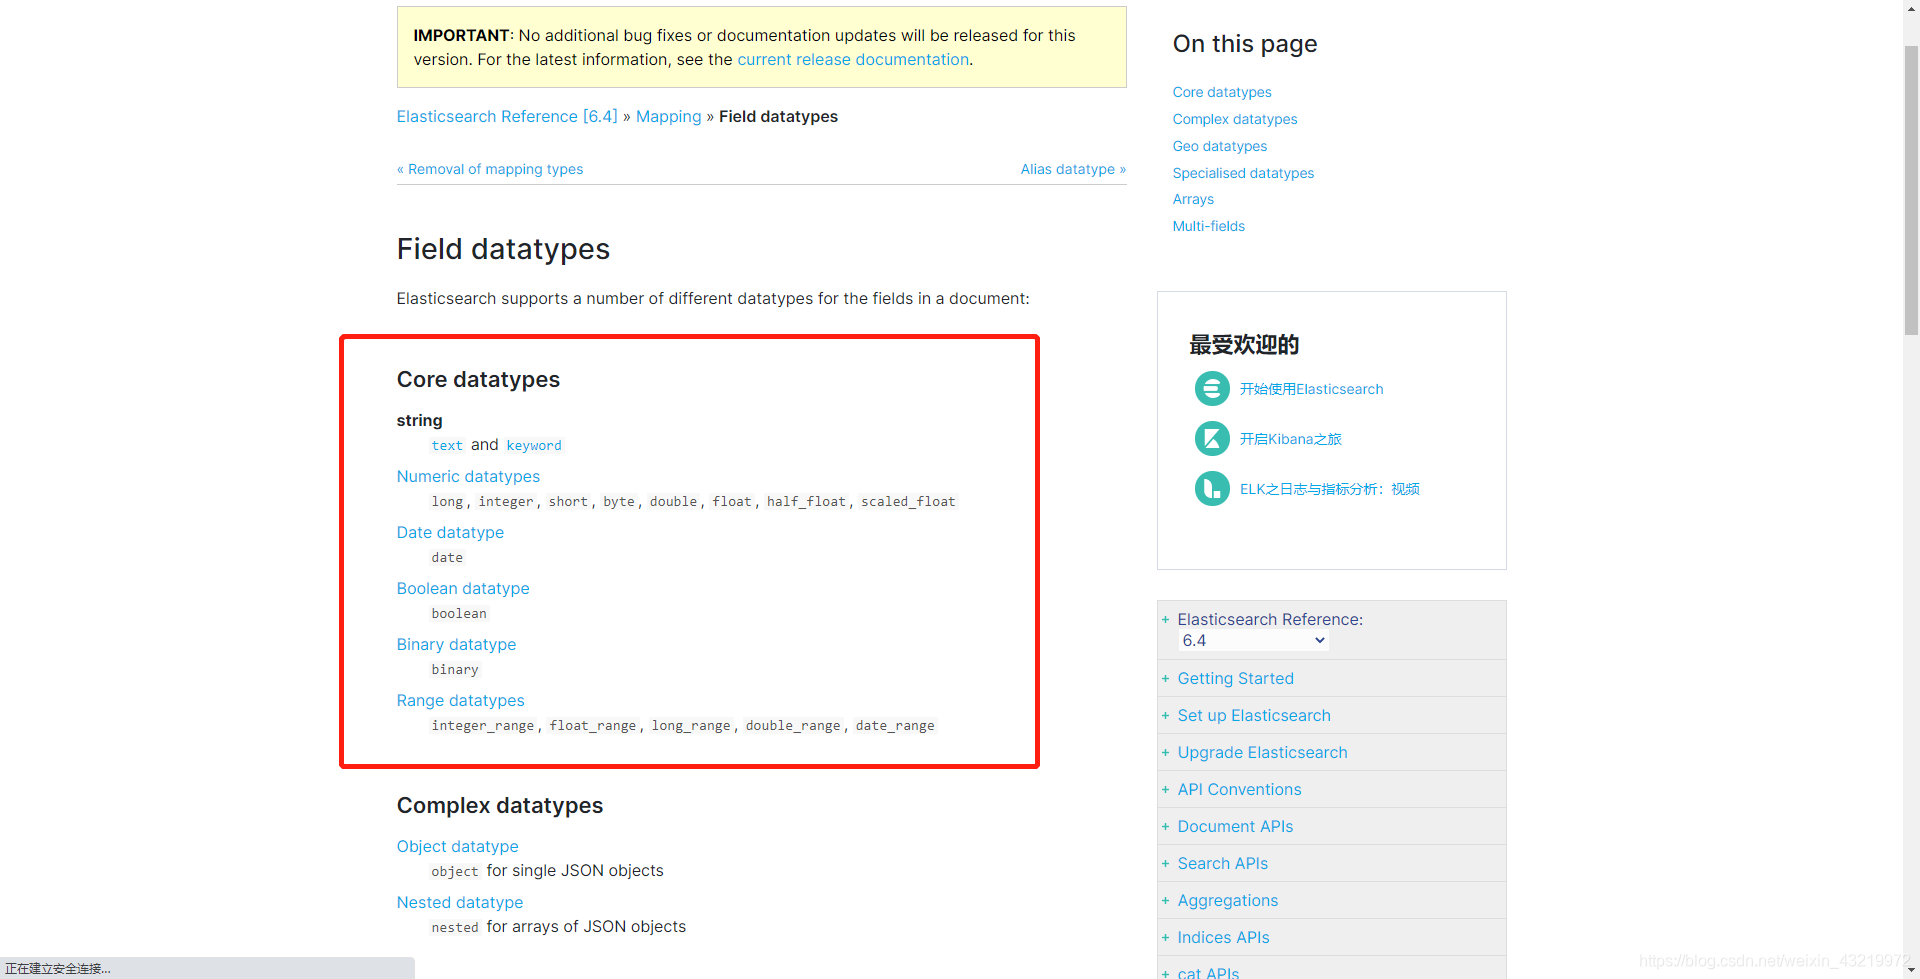1920x979 pixels.
Task: Expand the Set up Elasticsearch section
Action: click(1165, 715)
